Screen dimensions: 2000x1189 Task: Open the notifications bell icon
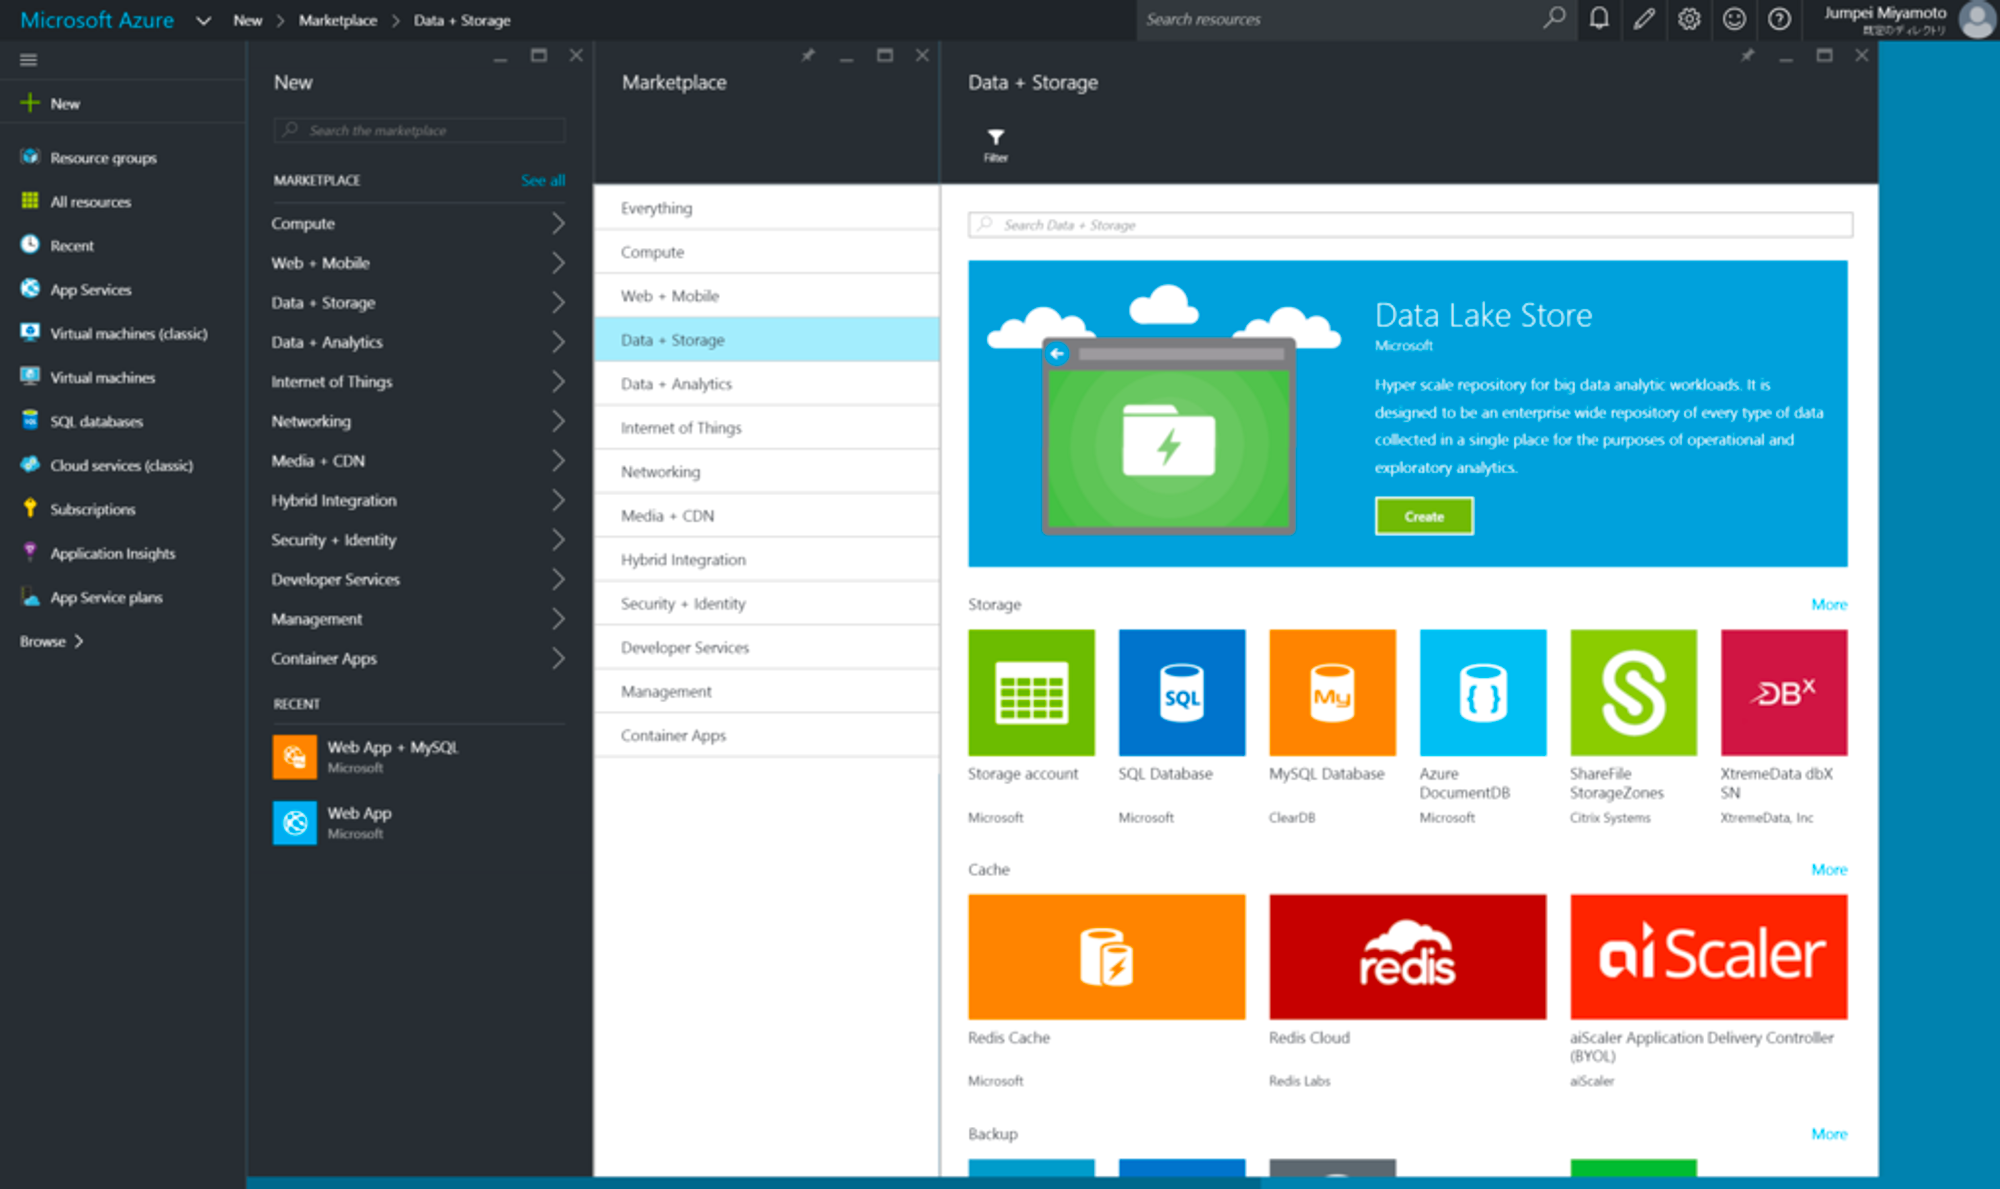coord(1599,19)
